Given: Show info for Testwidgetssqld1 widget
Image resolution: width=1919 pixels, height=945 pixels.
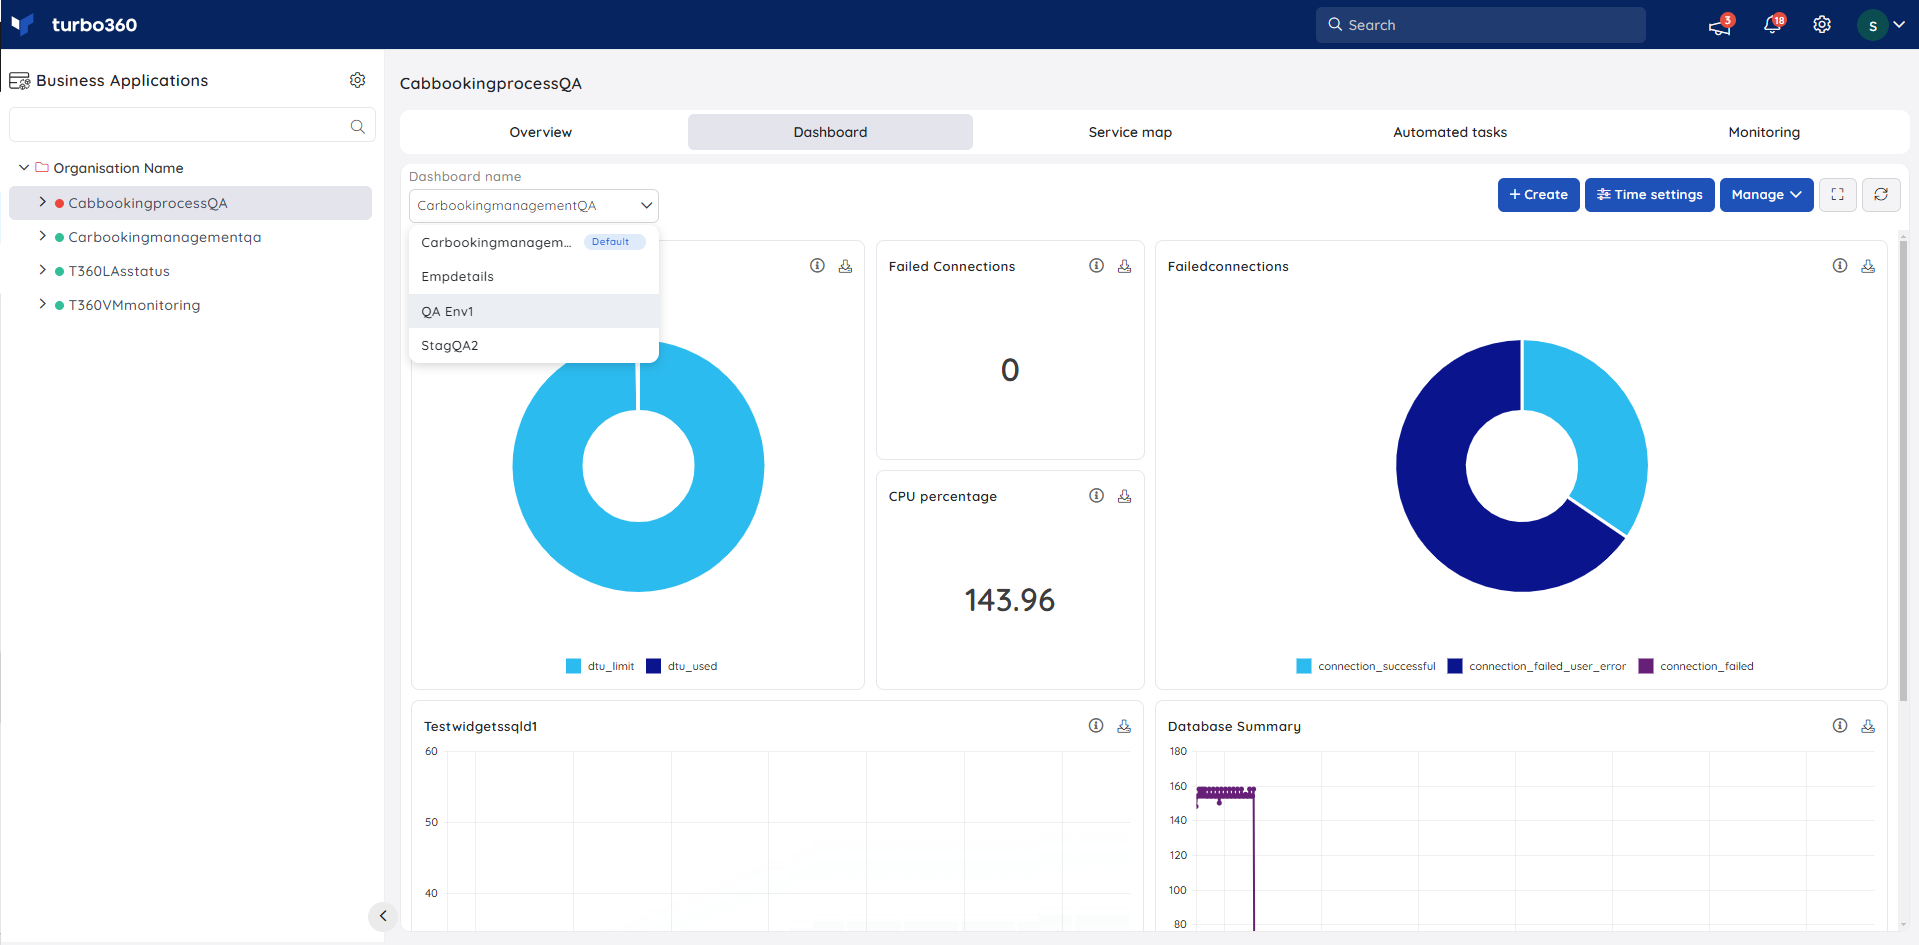Looking at the screenshot, I should click(x=1096, y=726).
